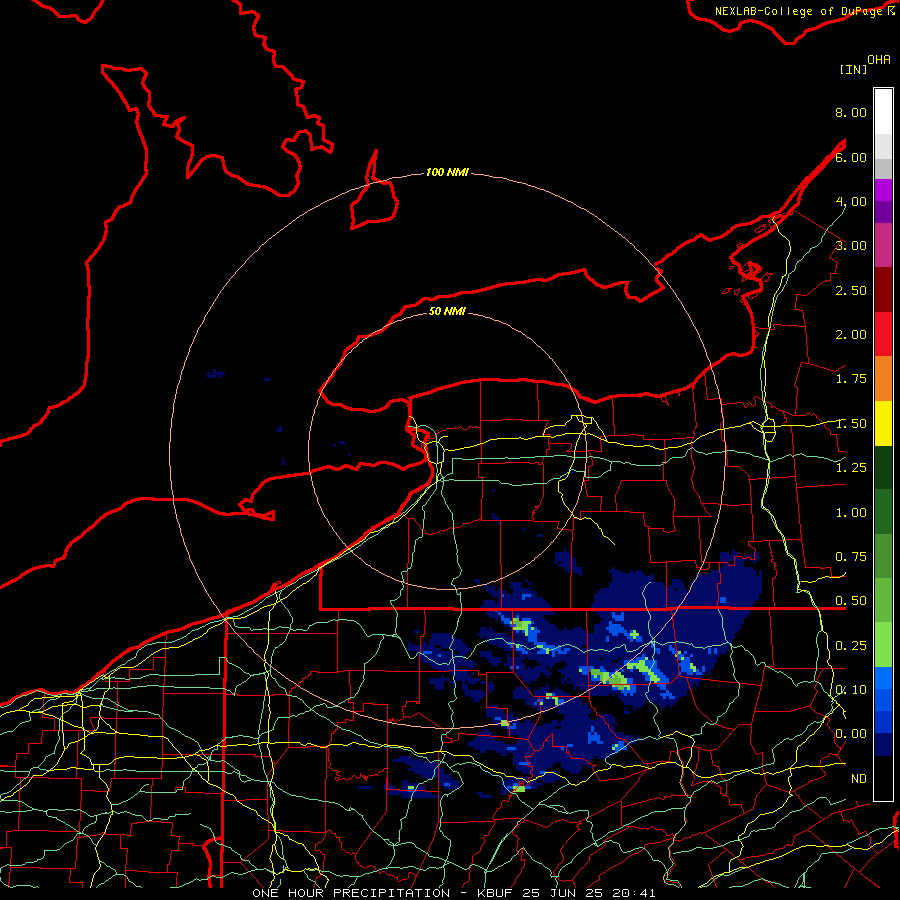
Task: Click the 3.00 legend value
Action: [851, 246]
